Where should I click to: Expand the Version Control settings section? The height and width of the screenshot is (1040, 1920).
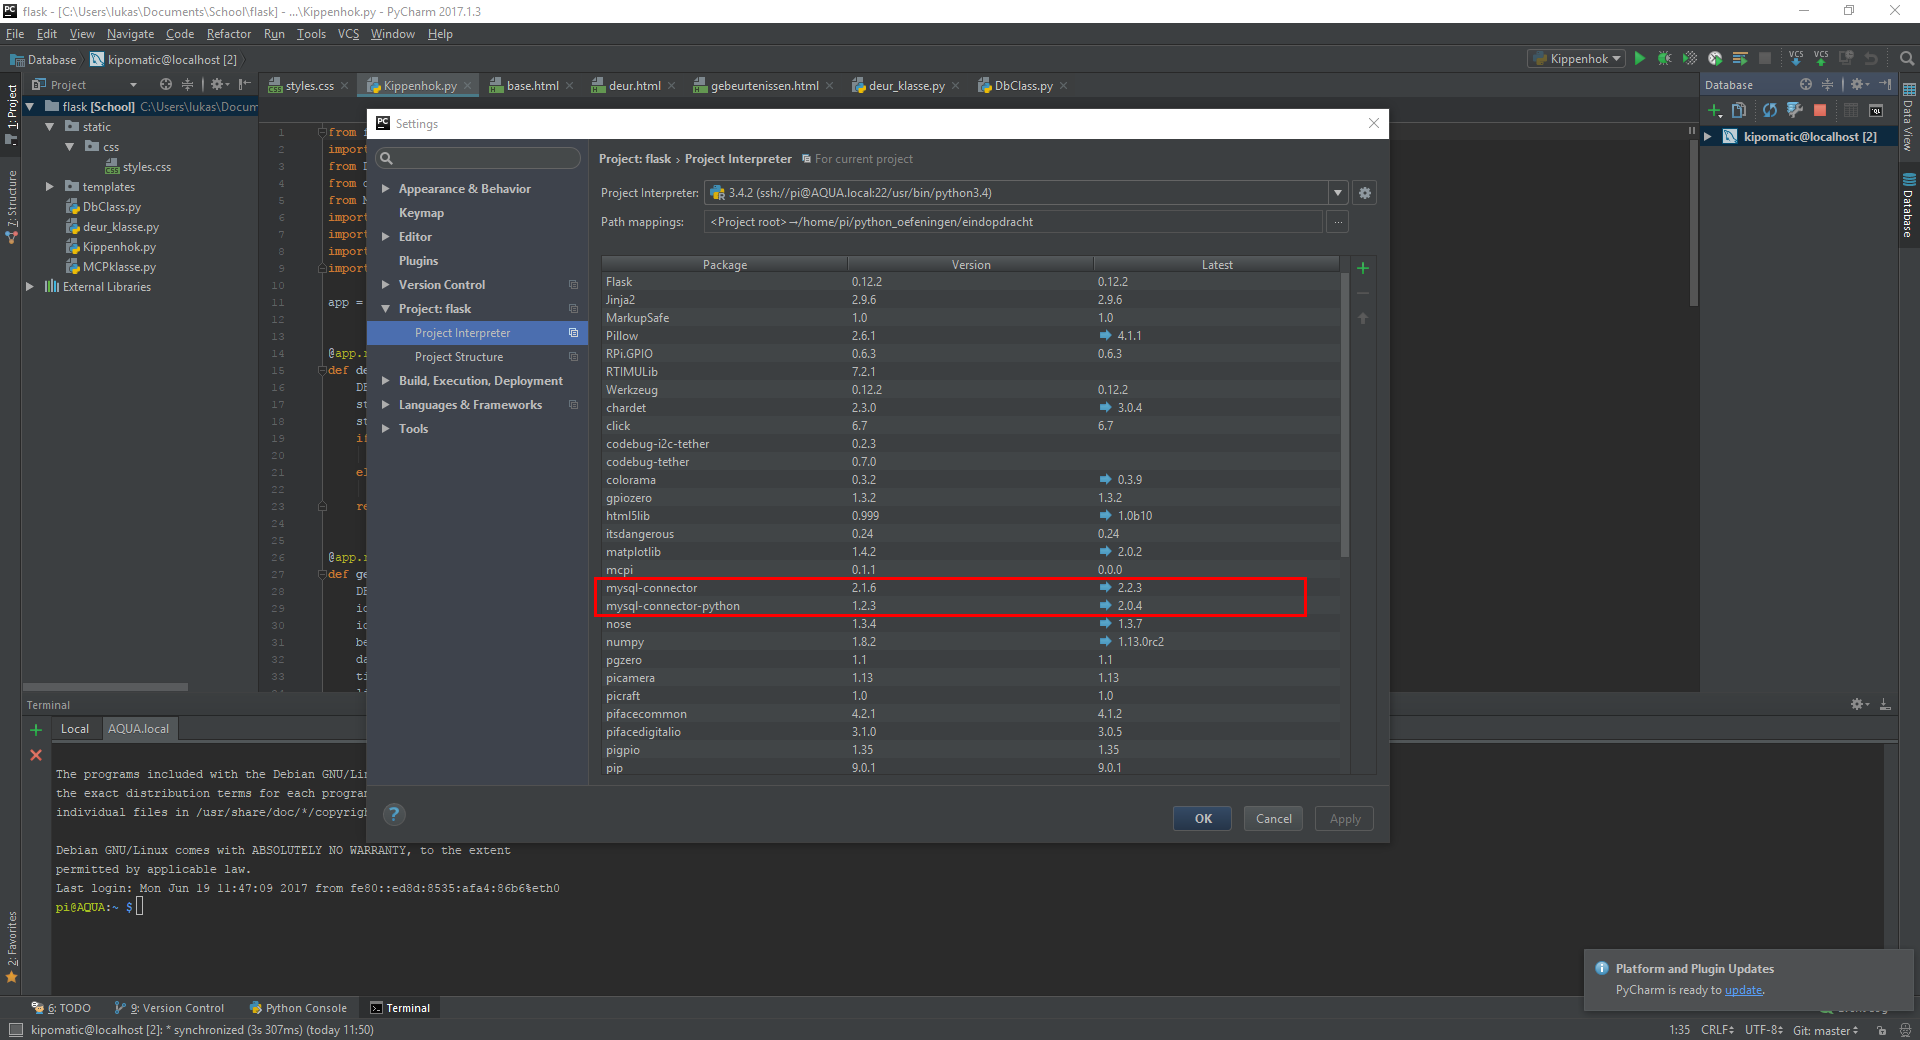pos(386,285)
